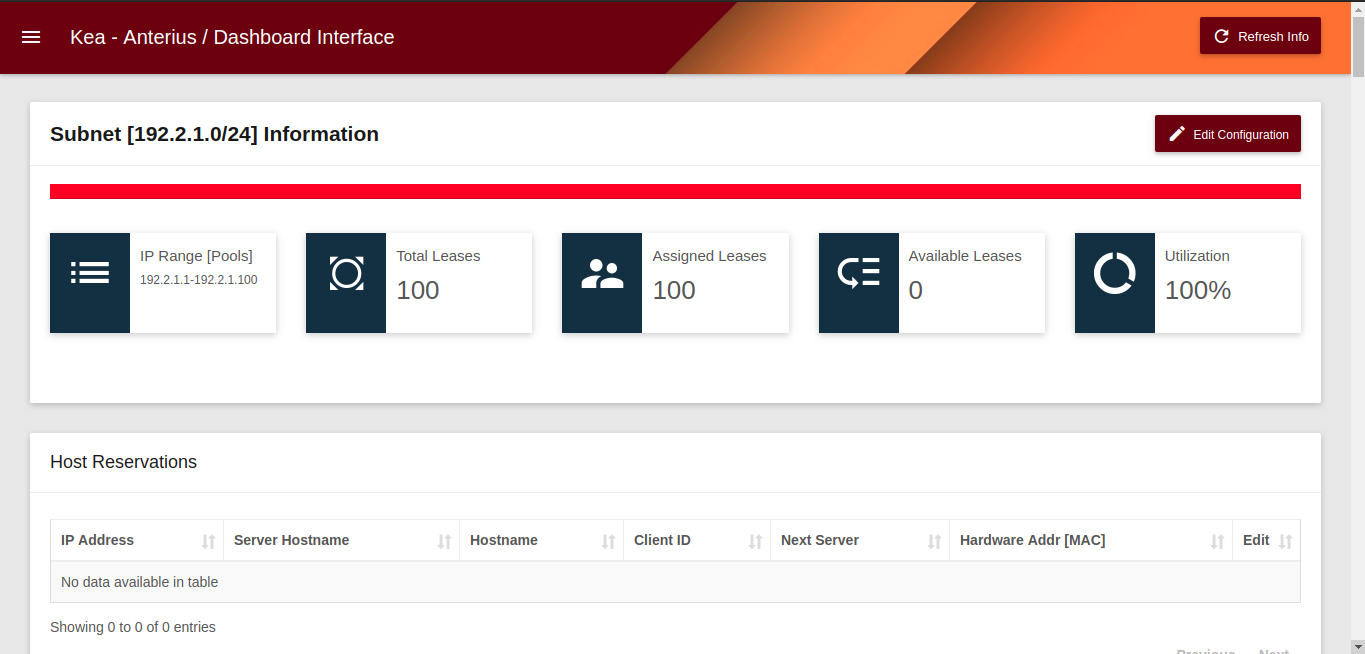Click the Kea - Anterius dashboard title

(x=232, y=37)
